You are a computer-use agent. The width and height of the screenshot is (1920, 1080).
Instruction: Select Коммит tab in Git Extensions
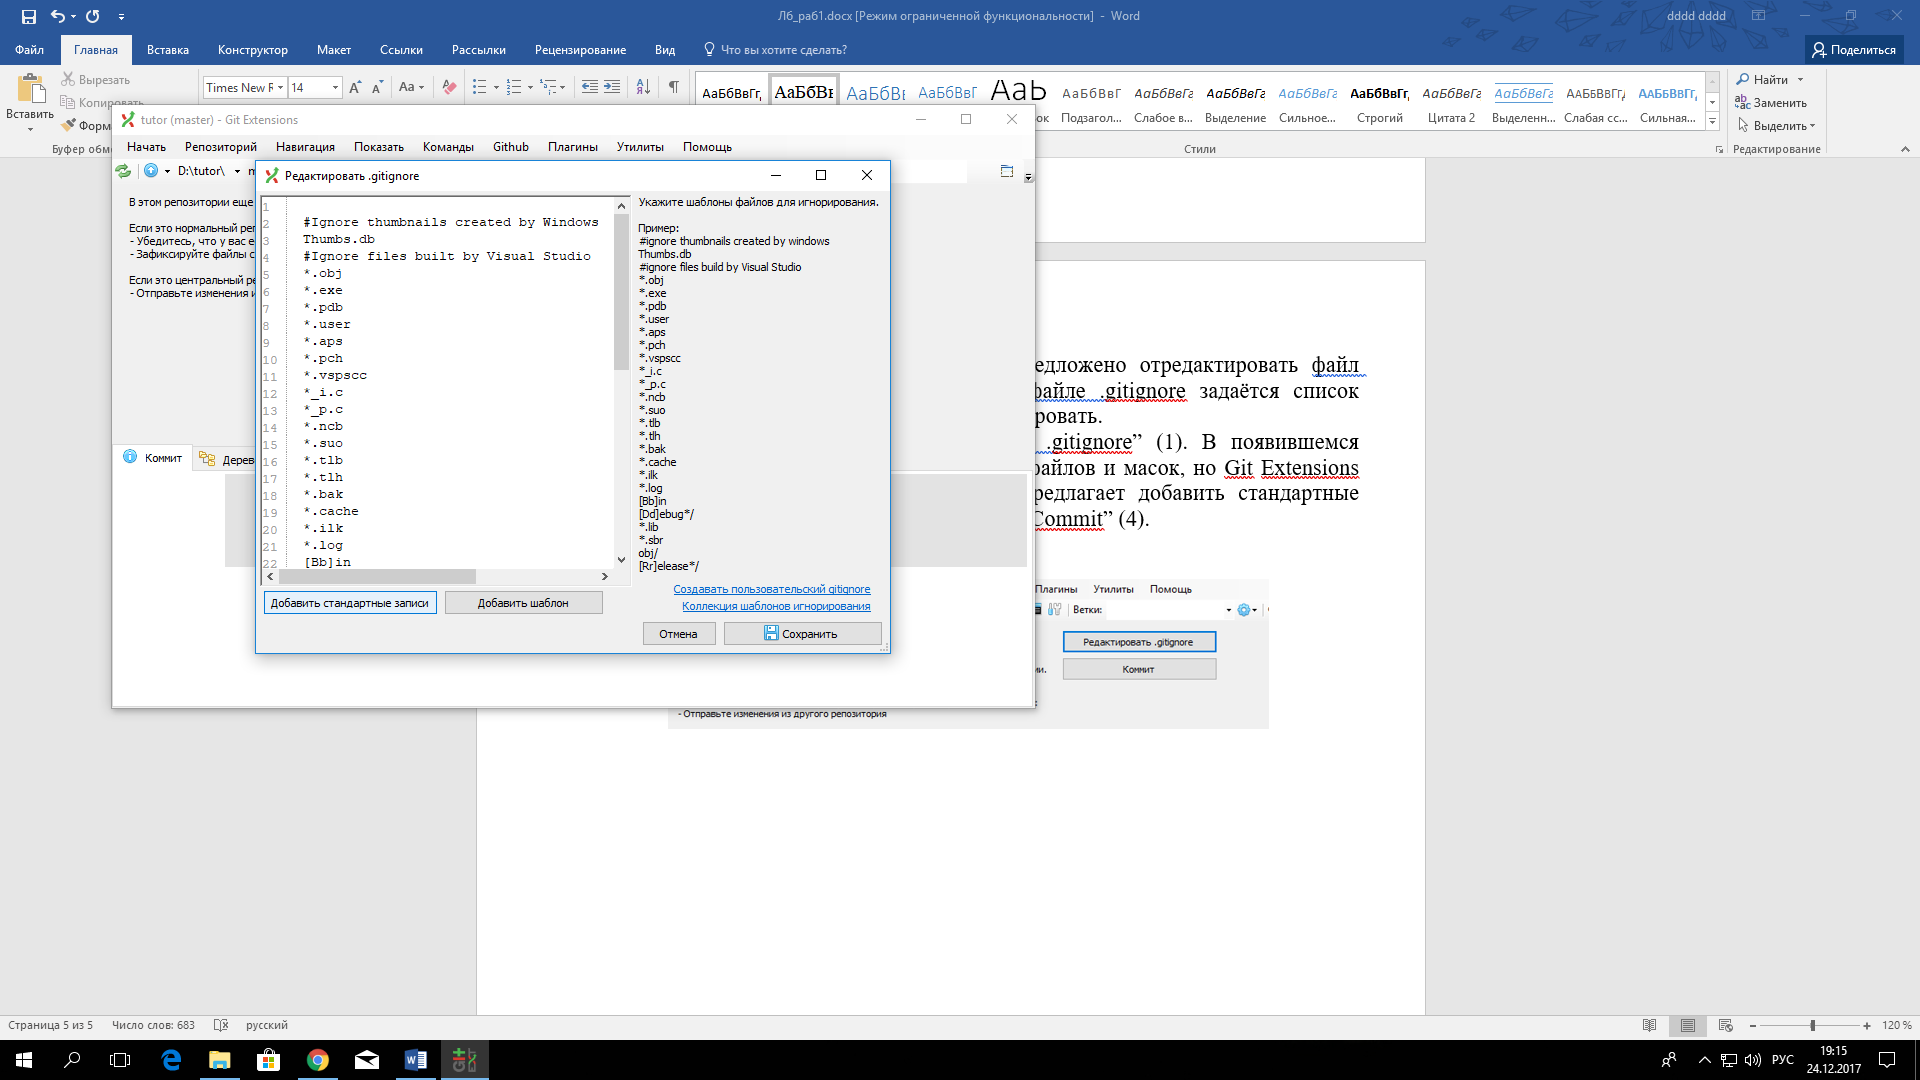(153, 458)
